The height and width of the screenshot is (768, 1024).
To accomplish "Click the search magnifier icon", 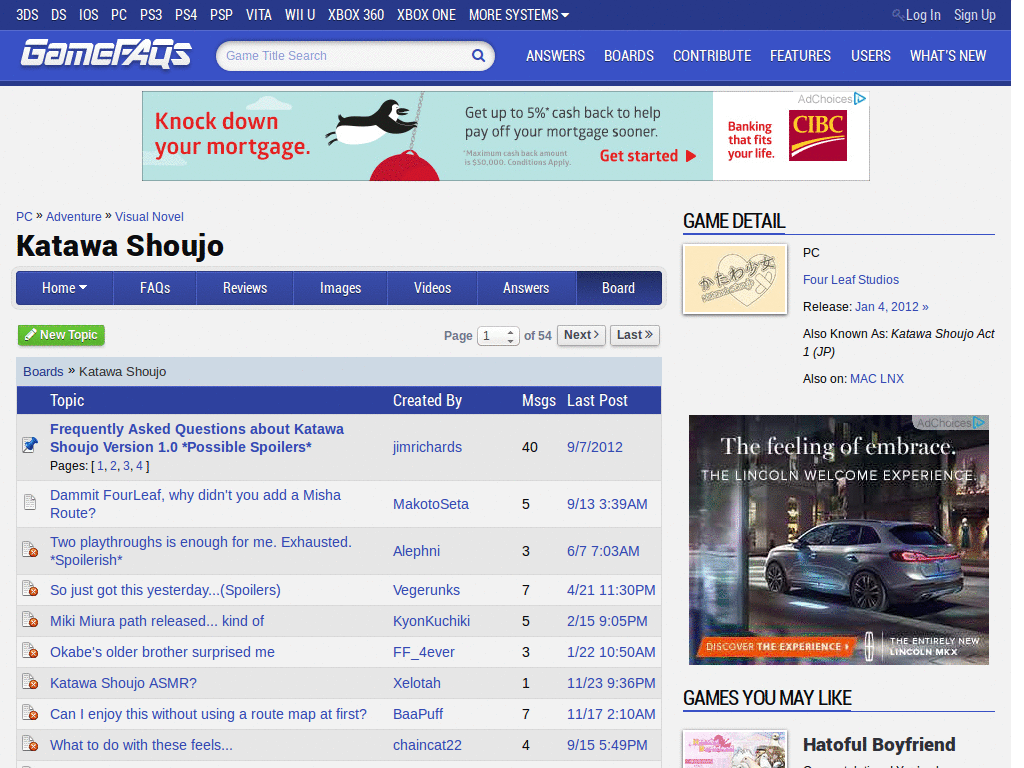I will pyautogui.click(x=478, y=56).
